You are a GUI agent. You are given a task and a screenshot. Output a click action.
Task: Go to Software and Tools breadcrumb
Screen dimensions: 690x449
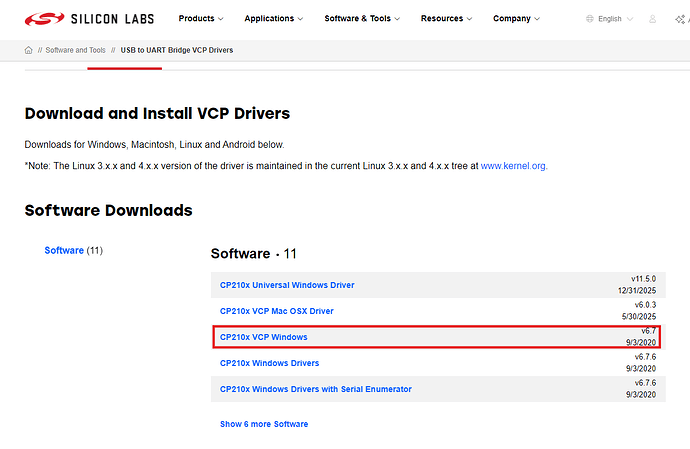coord(76,50)
